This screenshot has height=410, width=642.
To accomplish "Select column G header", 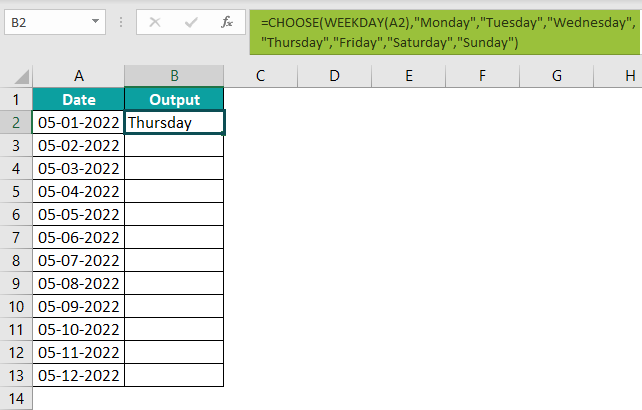I will [556, 76].
